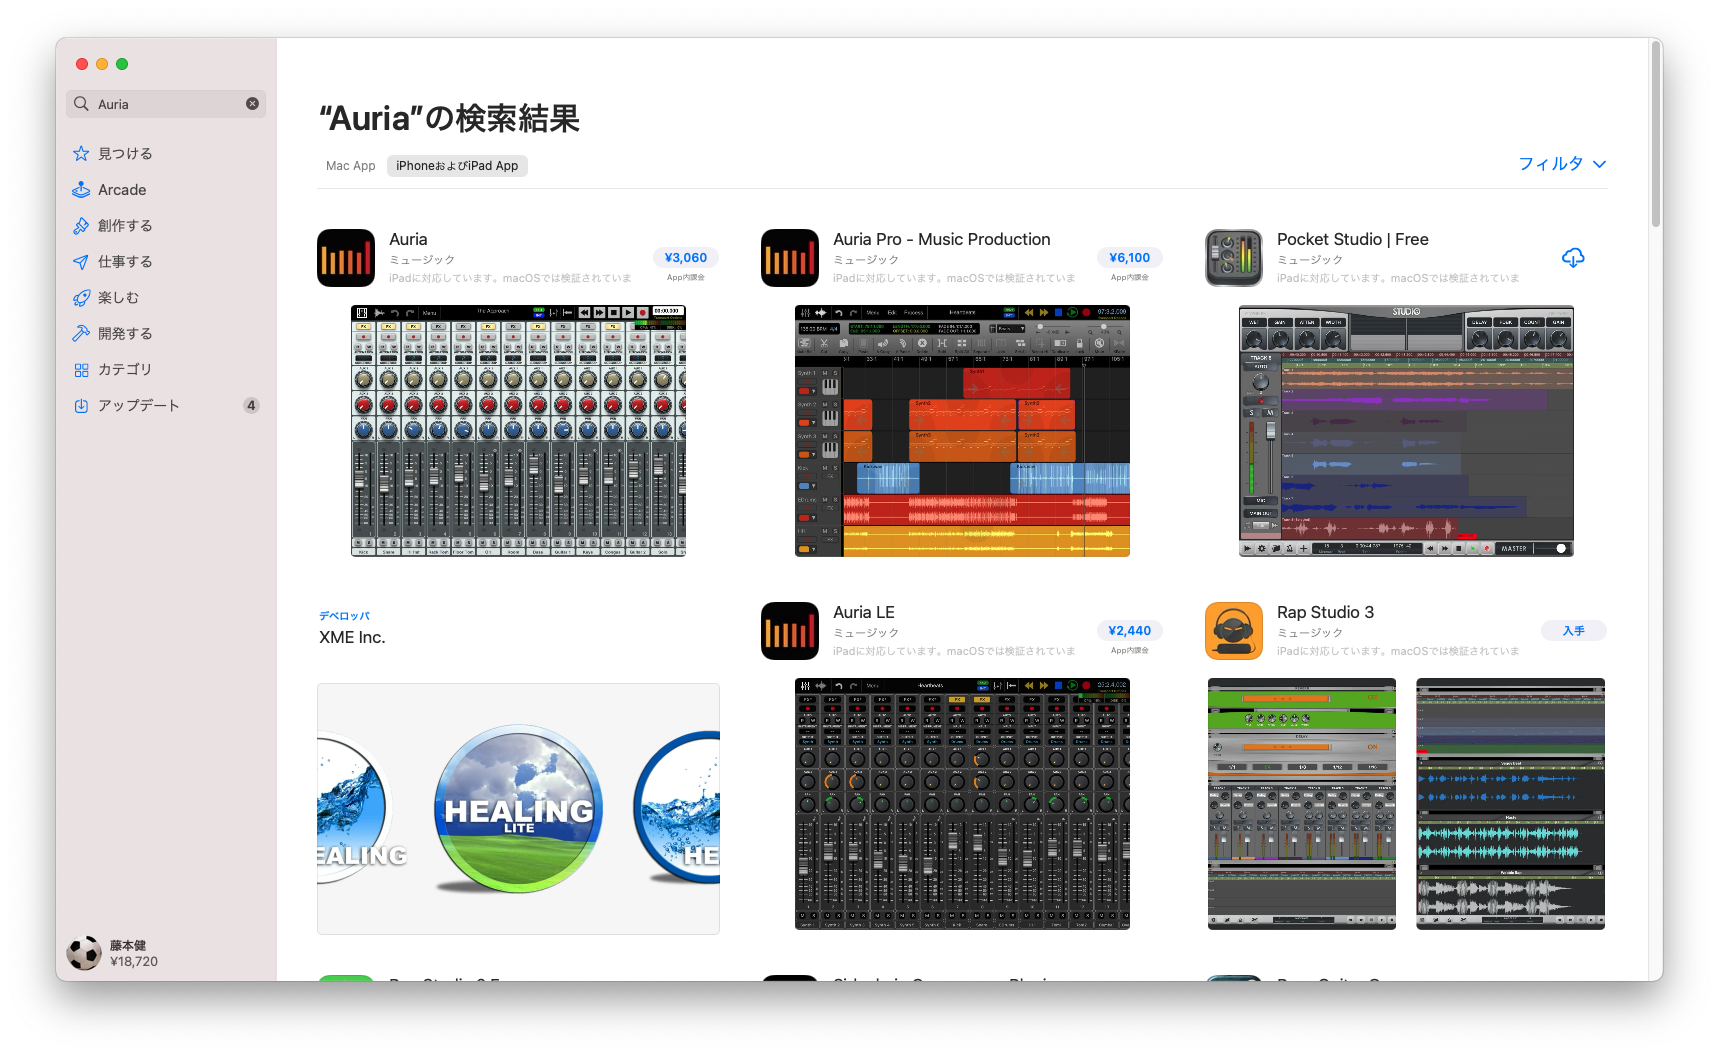Image resolution: width=1719 pixels, height=1055 pixels.
Task: Click ミュージック category under Pocket Studio
Action: point(1310,260)
